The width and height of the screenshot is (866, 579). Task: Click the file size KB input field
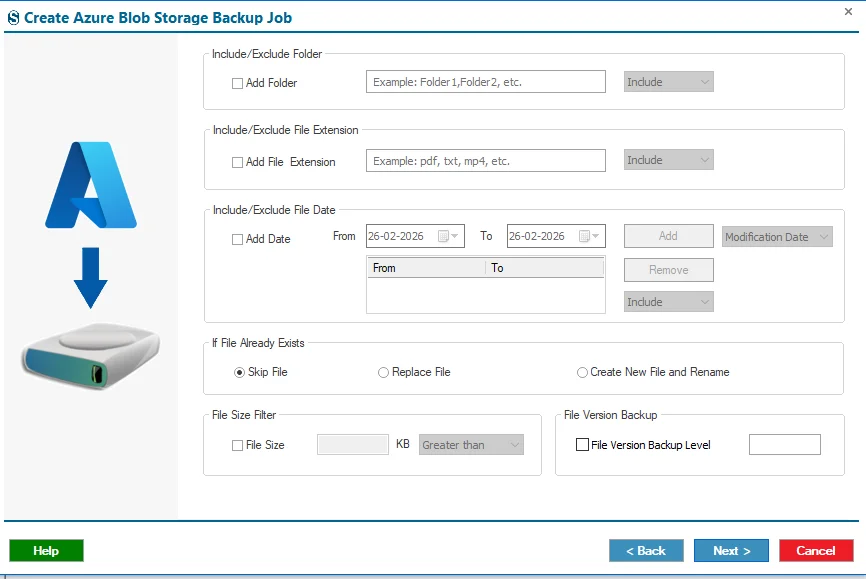[x=353, y=445]
